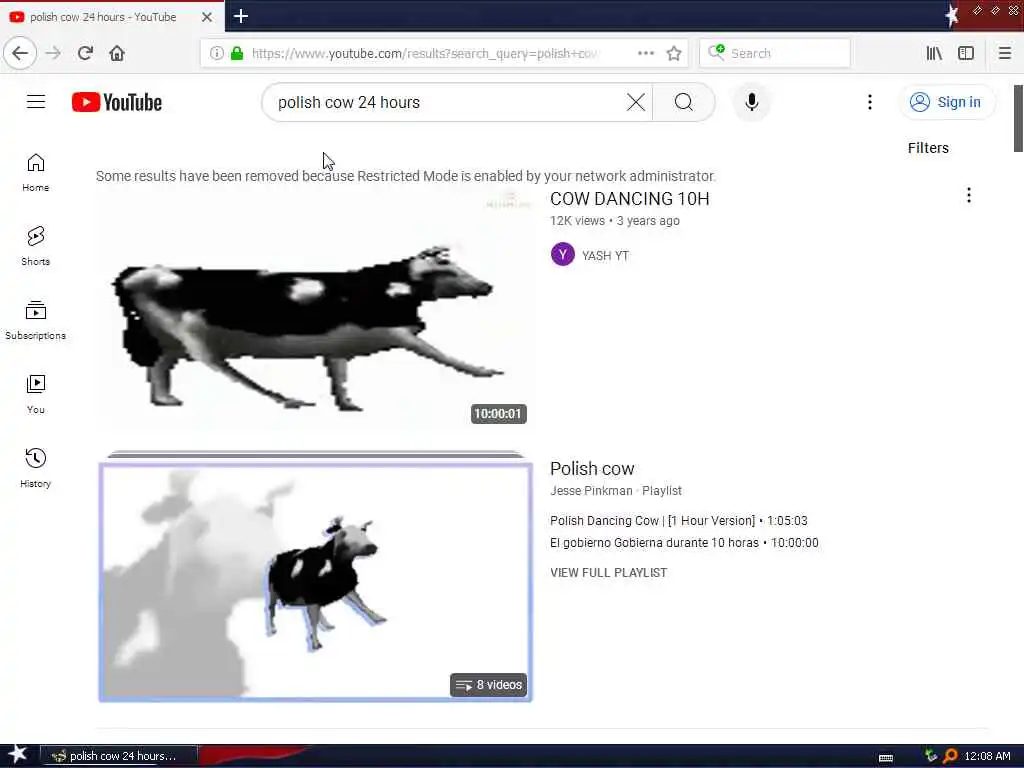Screen dimensions: 1024x768
Task: Submit search with magnifier button
Action: click(684, 102)
